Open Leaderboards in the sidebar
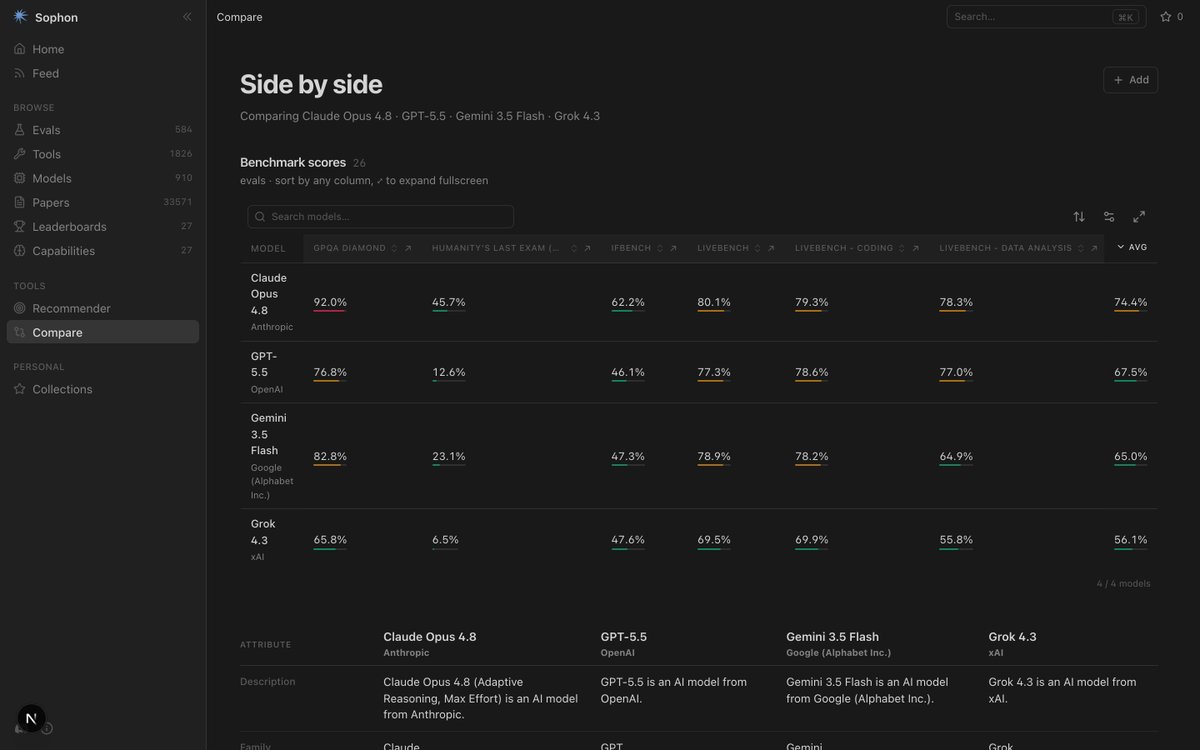Image resolution: width=1200 pixels, height=750 pixels. (103, 226)
